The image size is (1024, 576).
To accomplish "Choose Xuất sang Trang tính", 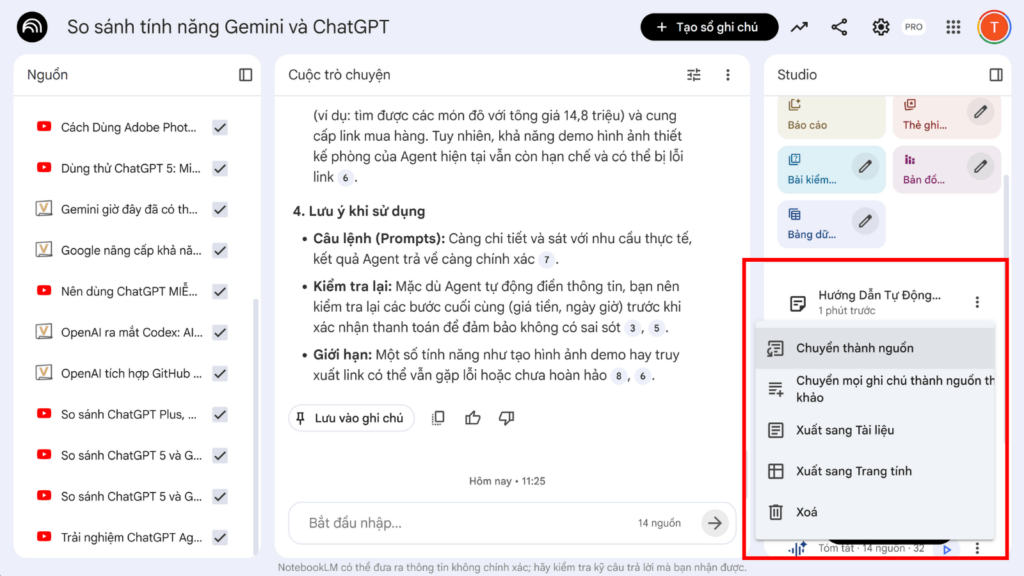I will pos(853,471).
